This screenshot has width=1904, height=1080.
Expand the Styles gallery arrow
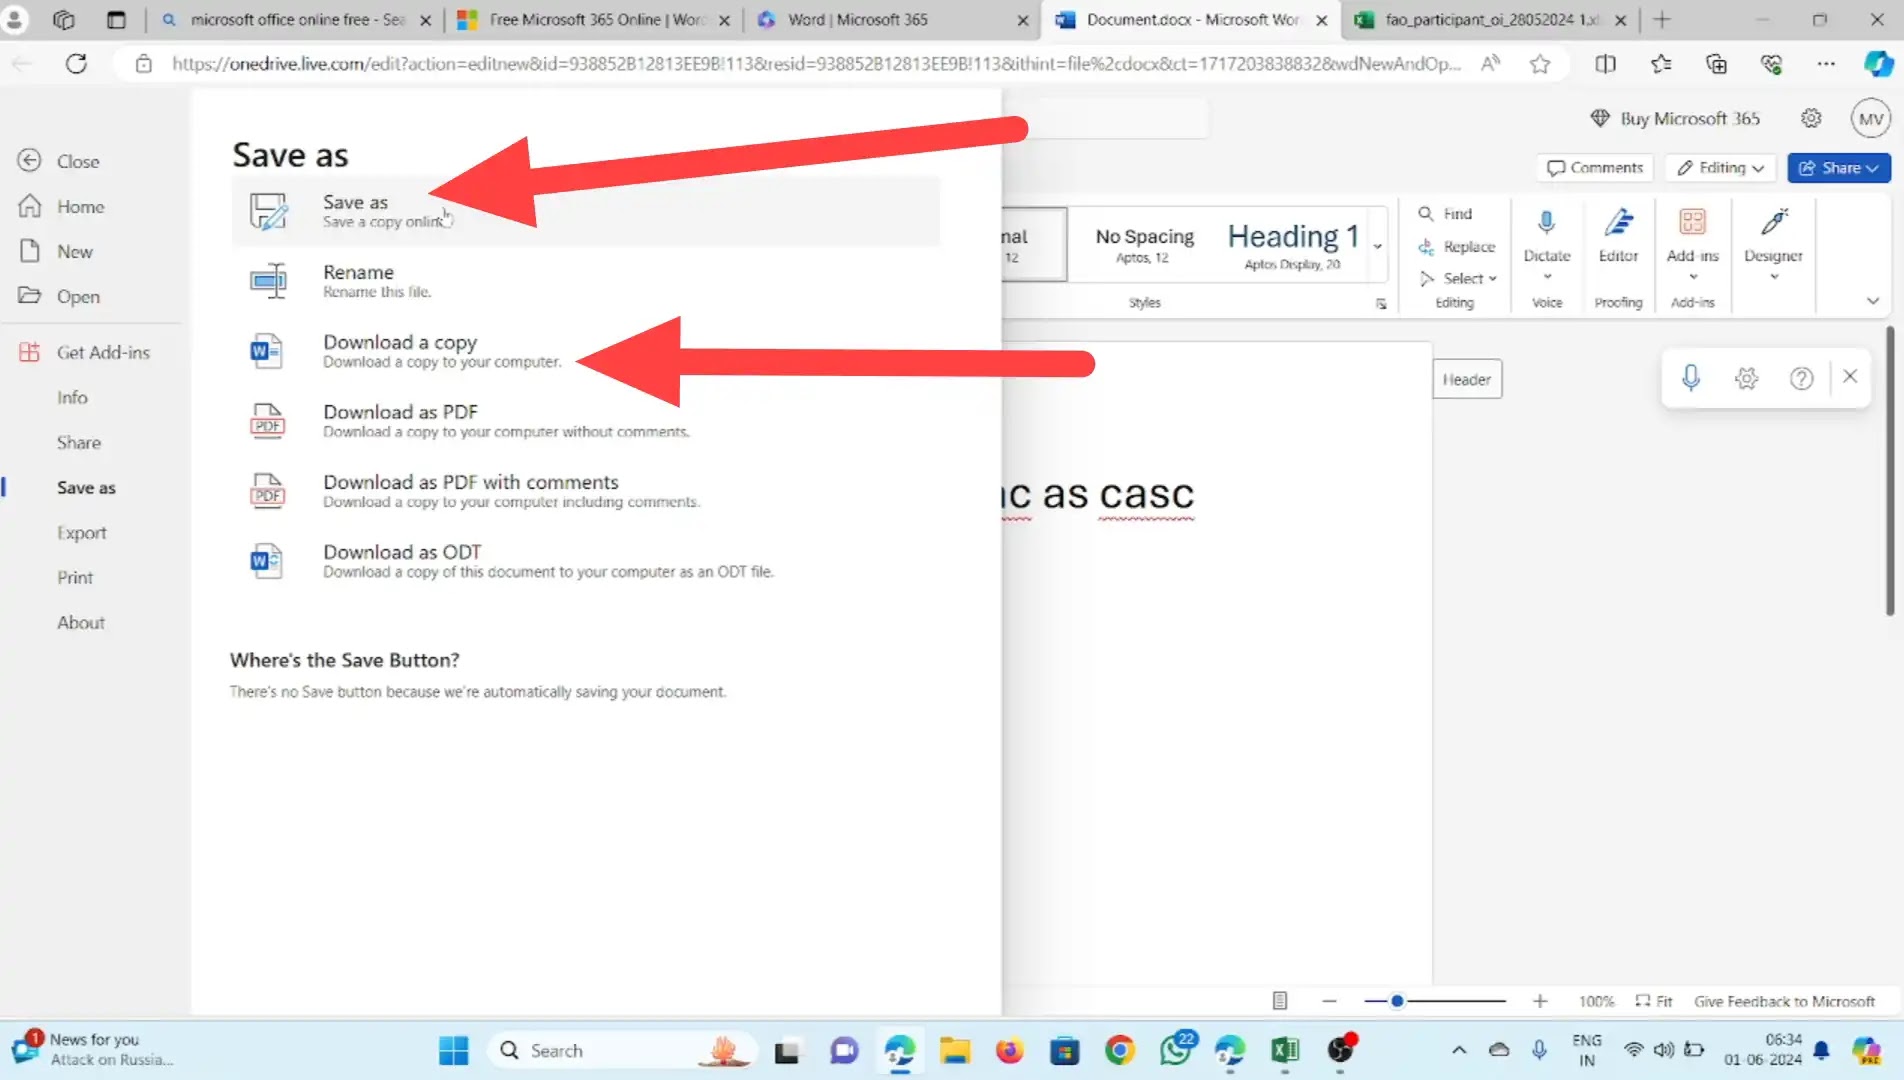point(1377,245)
